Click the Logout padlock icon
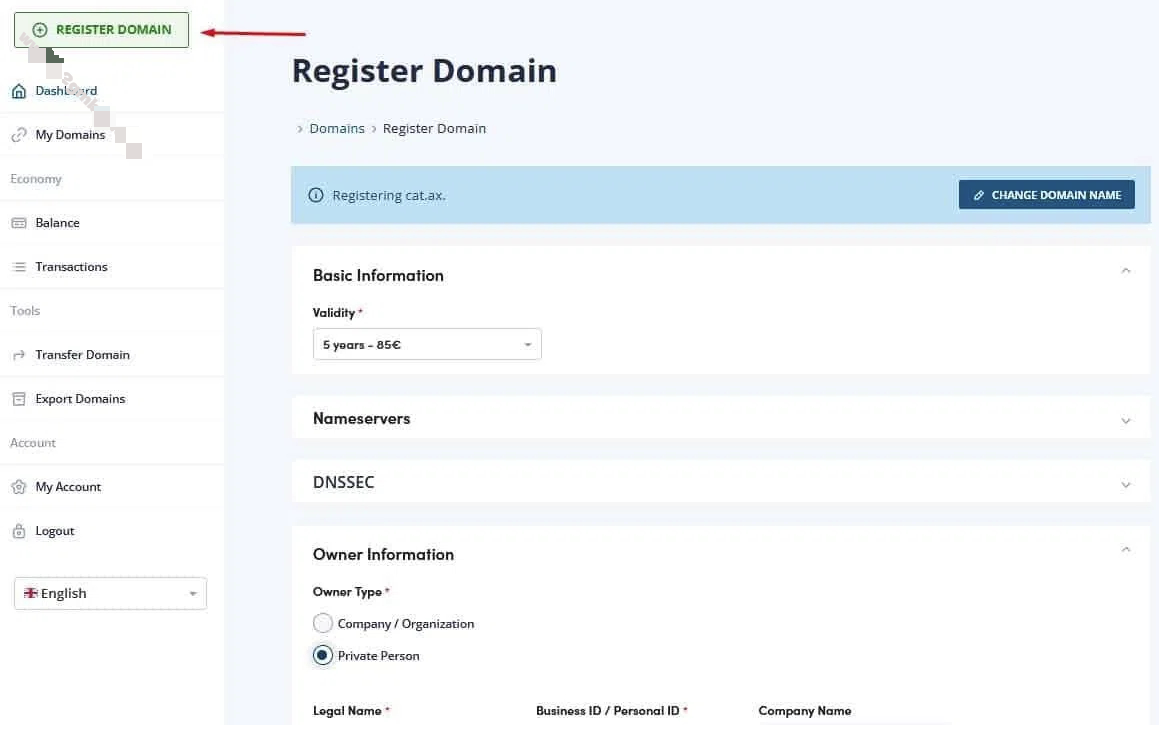The image size is (1159, 735). point(18,531)
